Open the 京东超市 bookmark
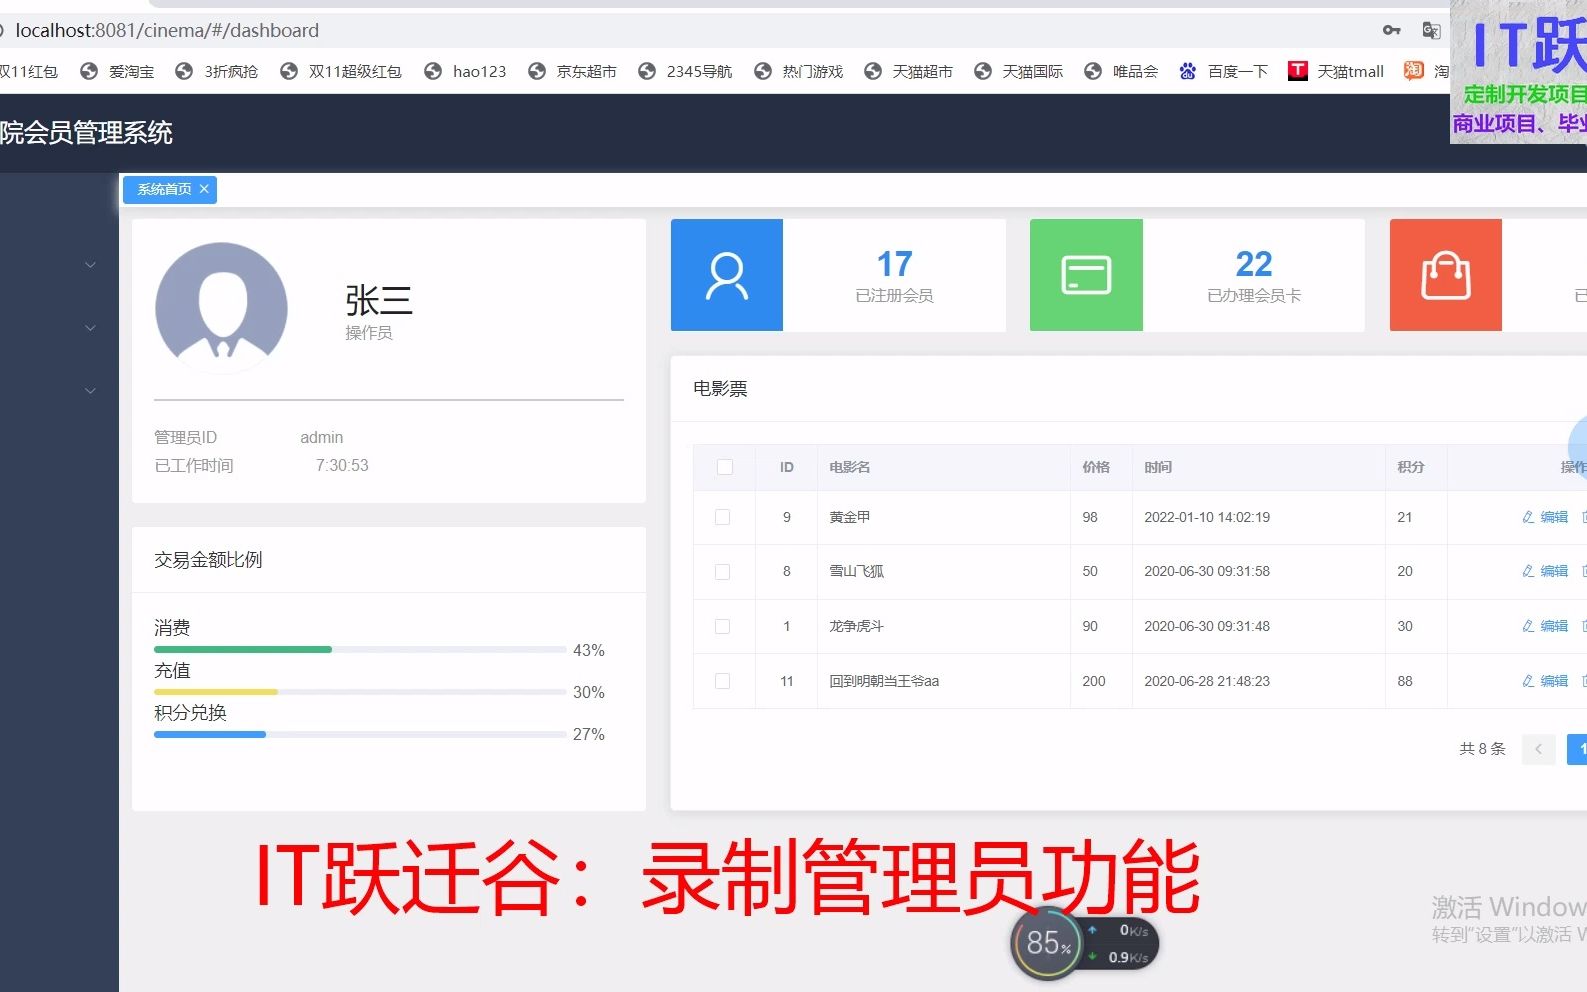This screenshot has width=1587, height=992. [x=573, y=71]
